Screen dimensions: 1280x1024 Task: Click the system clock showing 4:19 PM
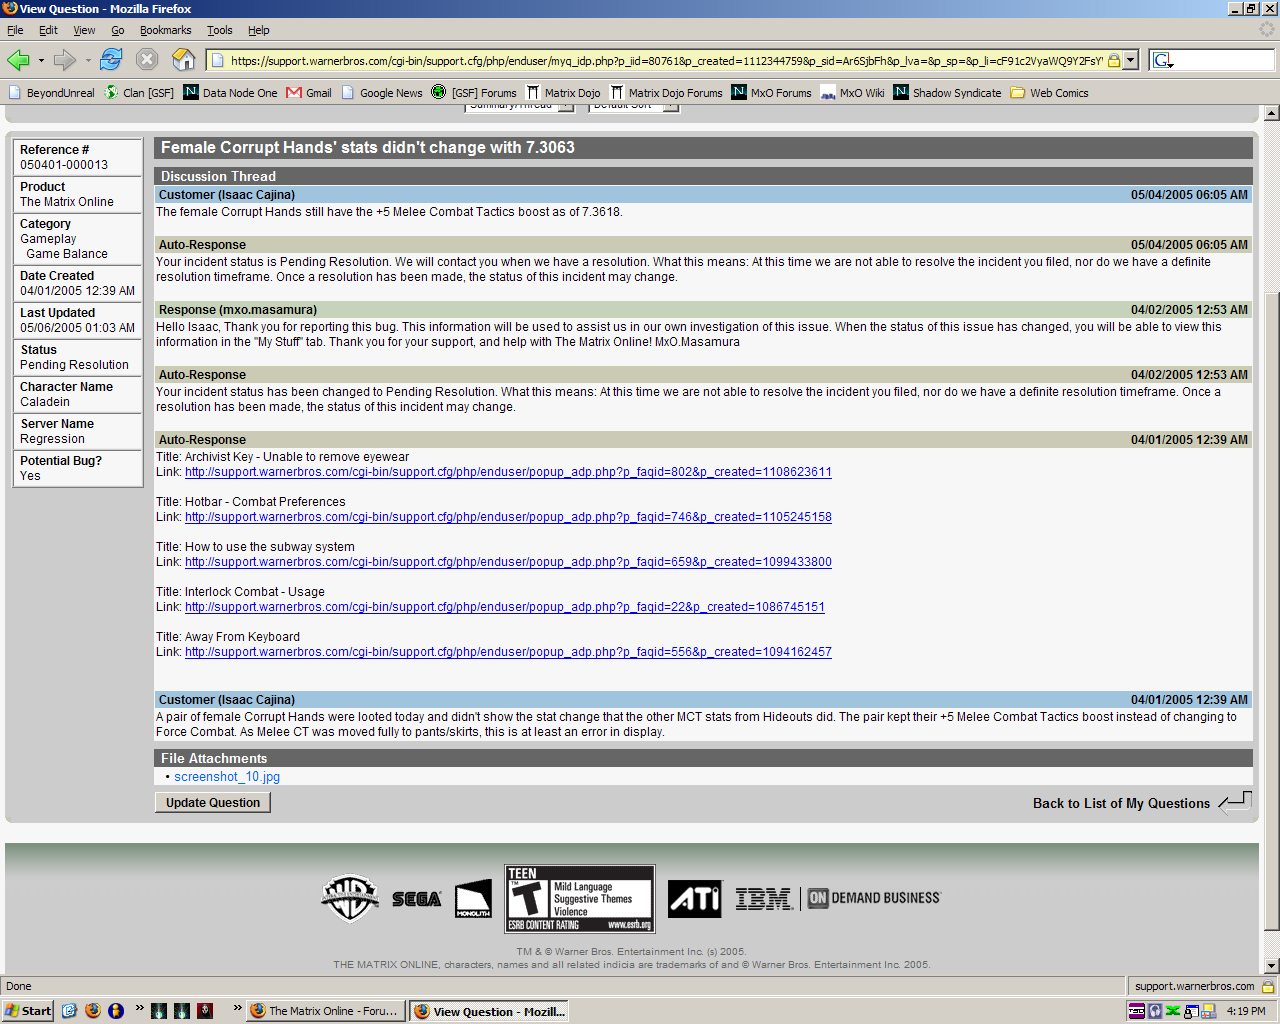coord(1246,1011)
